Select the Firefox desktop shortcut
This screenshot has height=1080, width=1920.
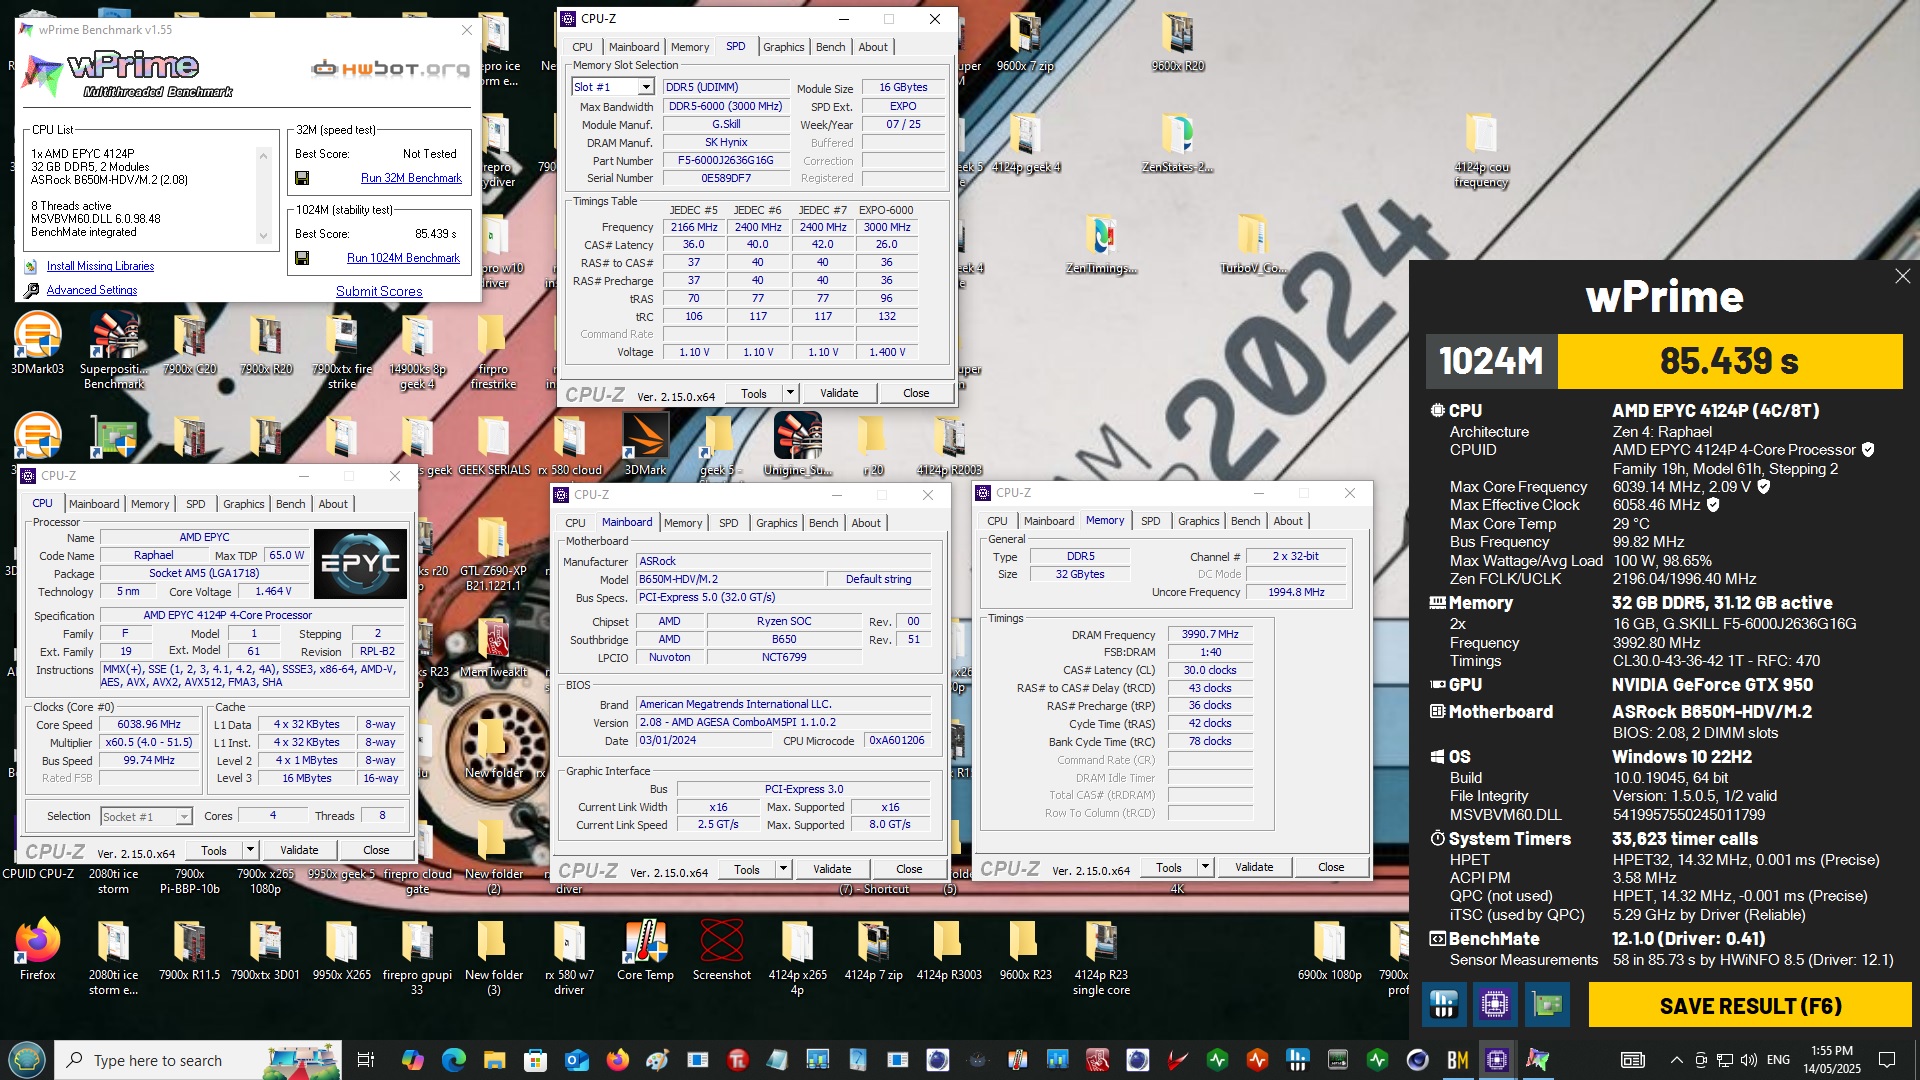(37, 950)
